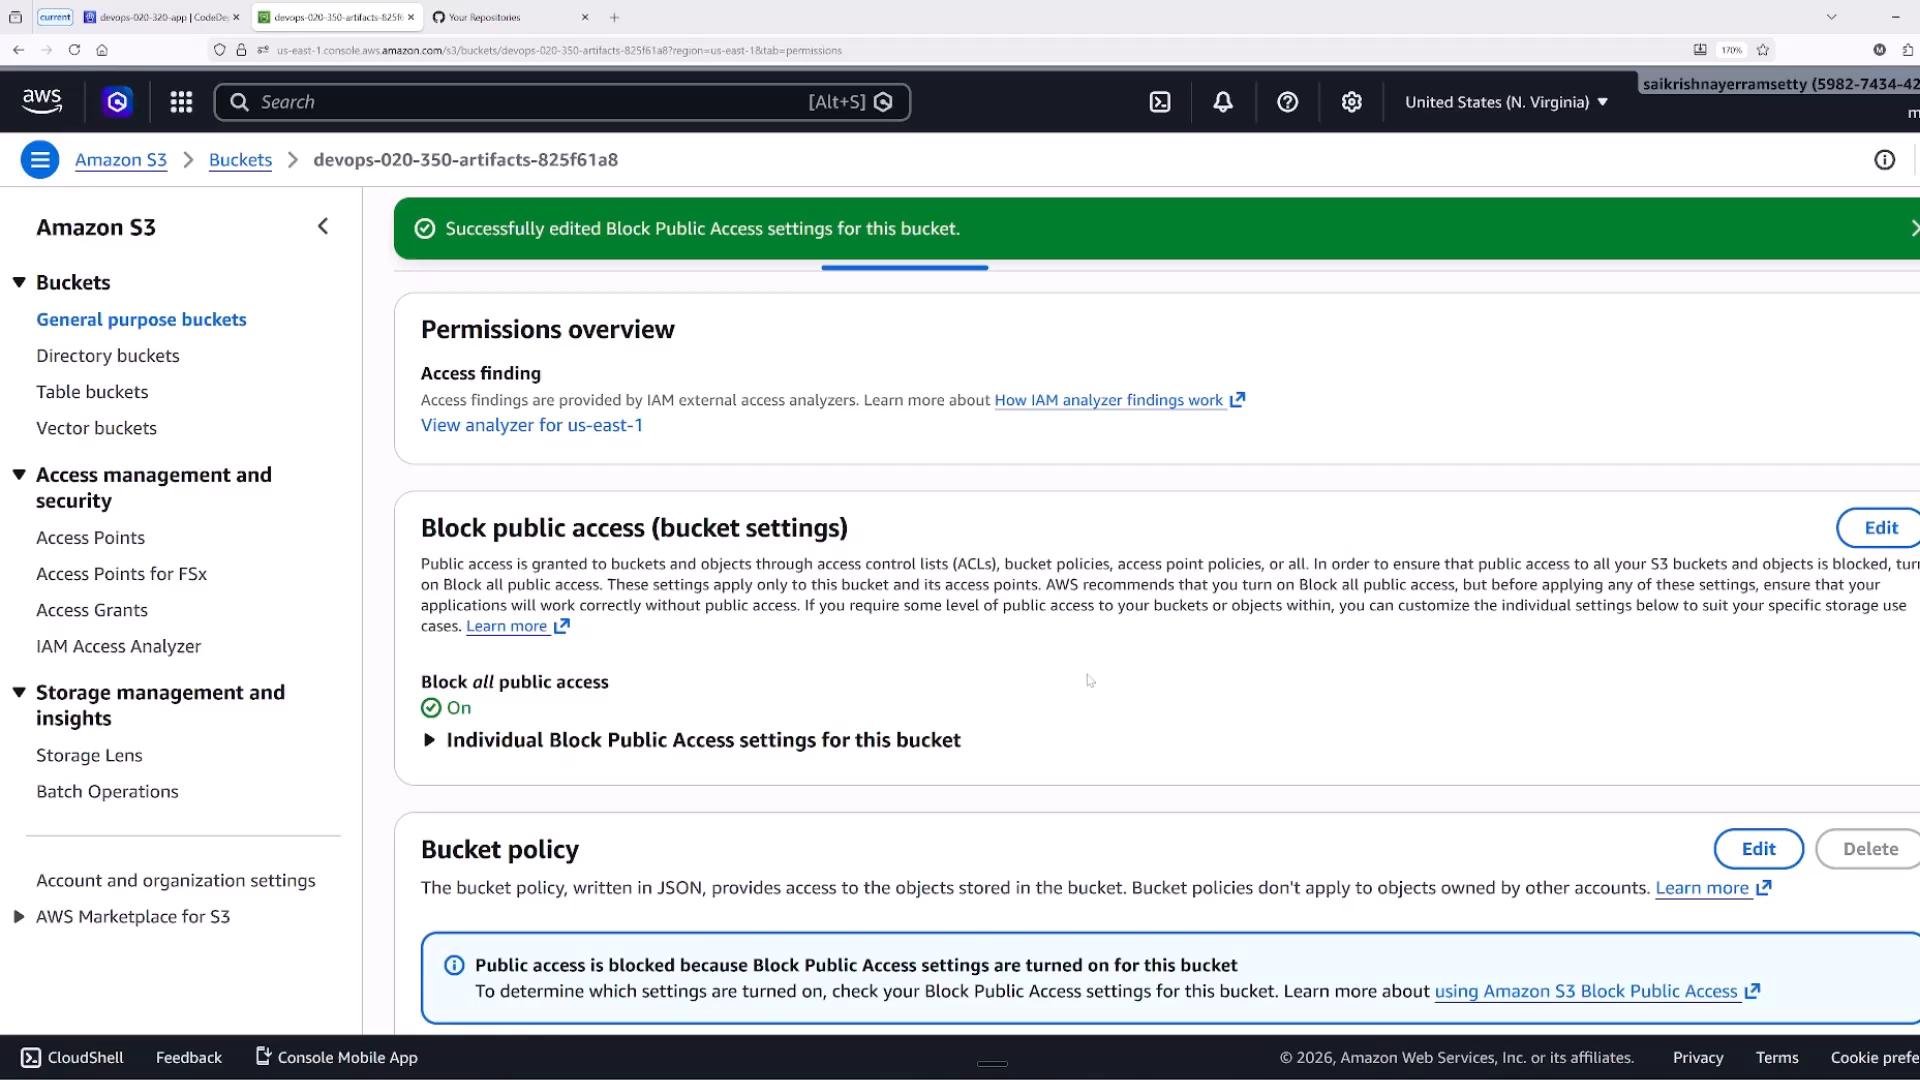Switch to the devops-020-320-app CodeDeploy tab
Viewport: 1920px width, 1080px height.
pos(162,17)
